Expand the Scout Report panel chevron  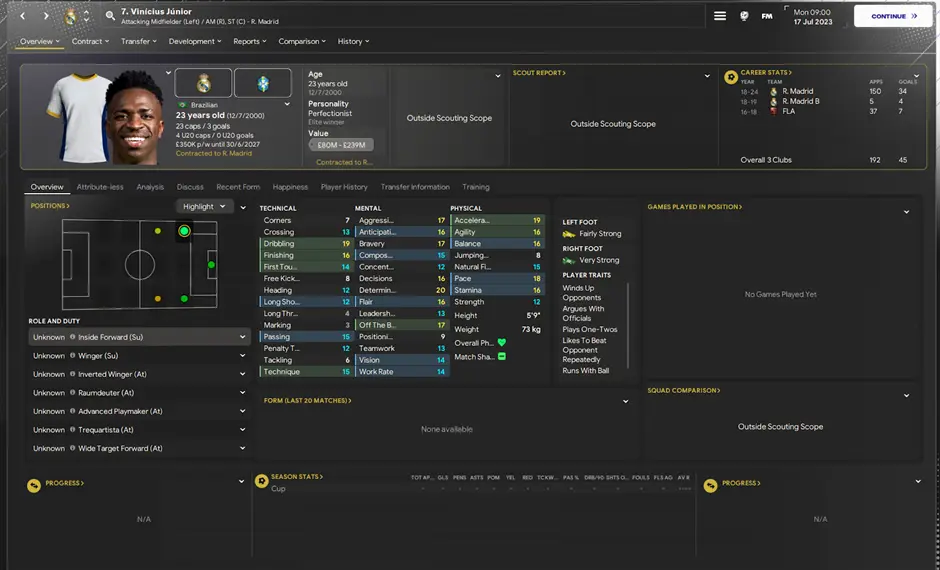click(x=707, y=76)
